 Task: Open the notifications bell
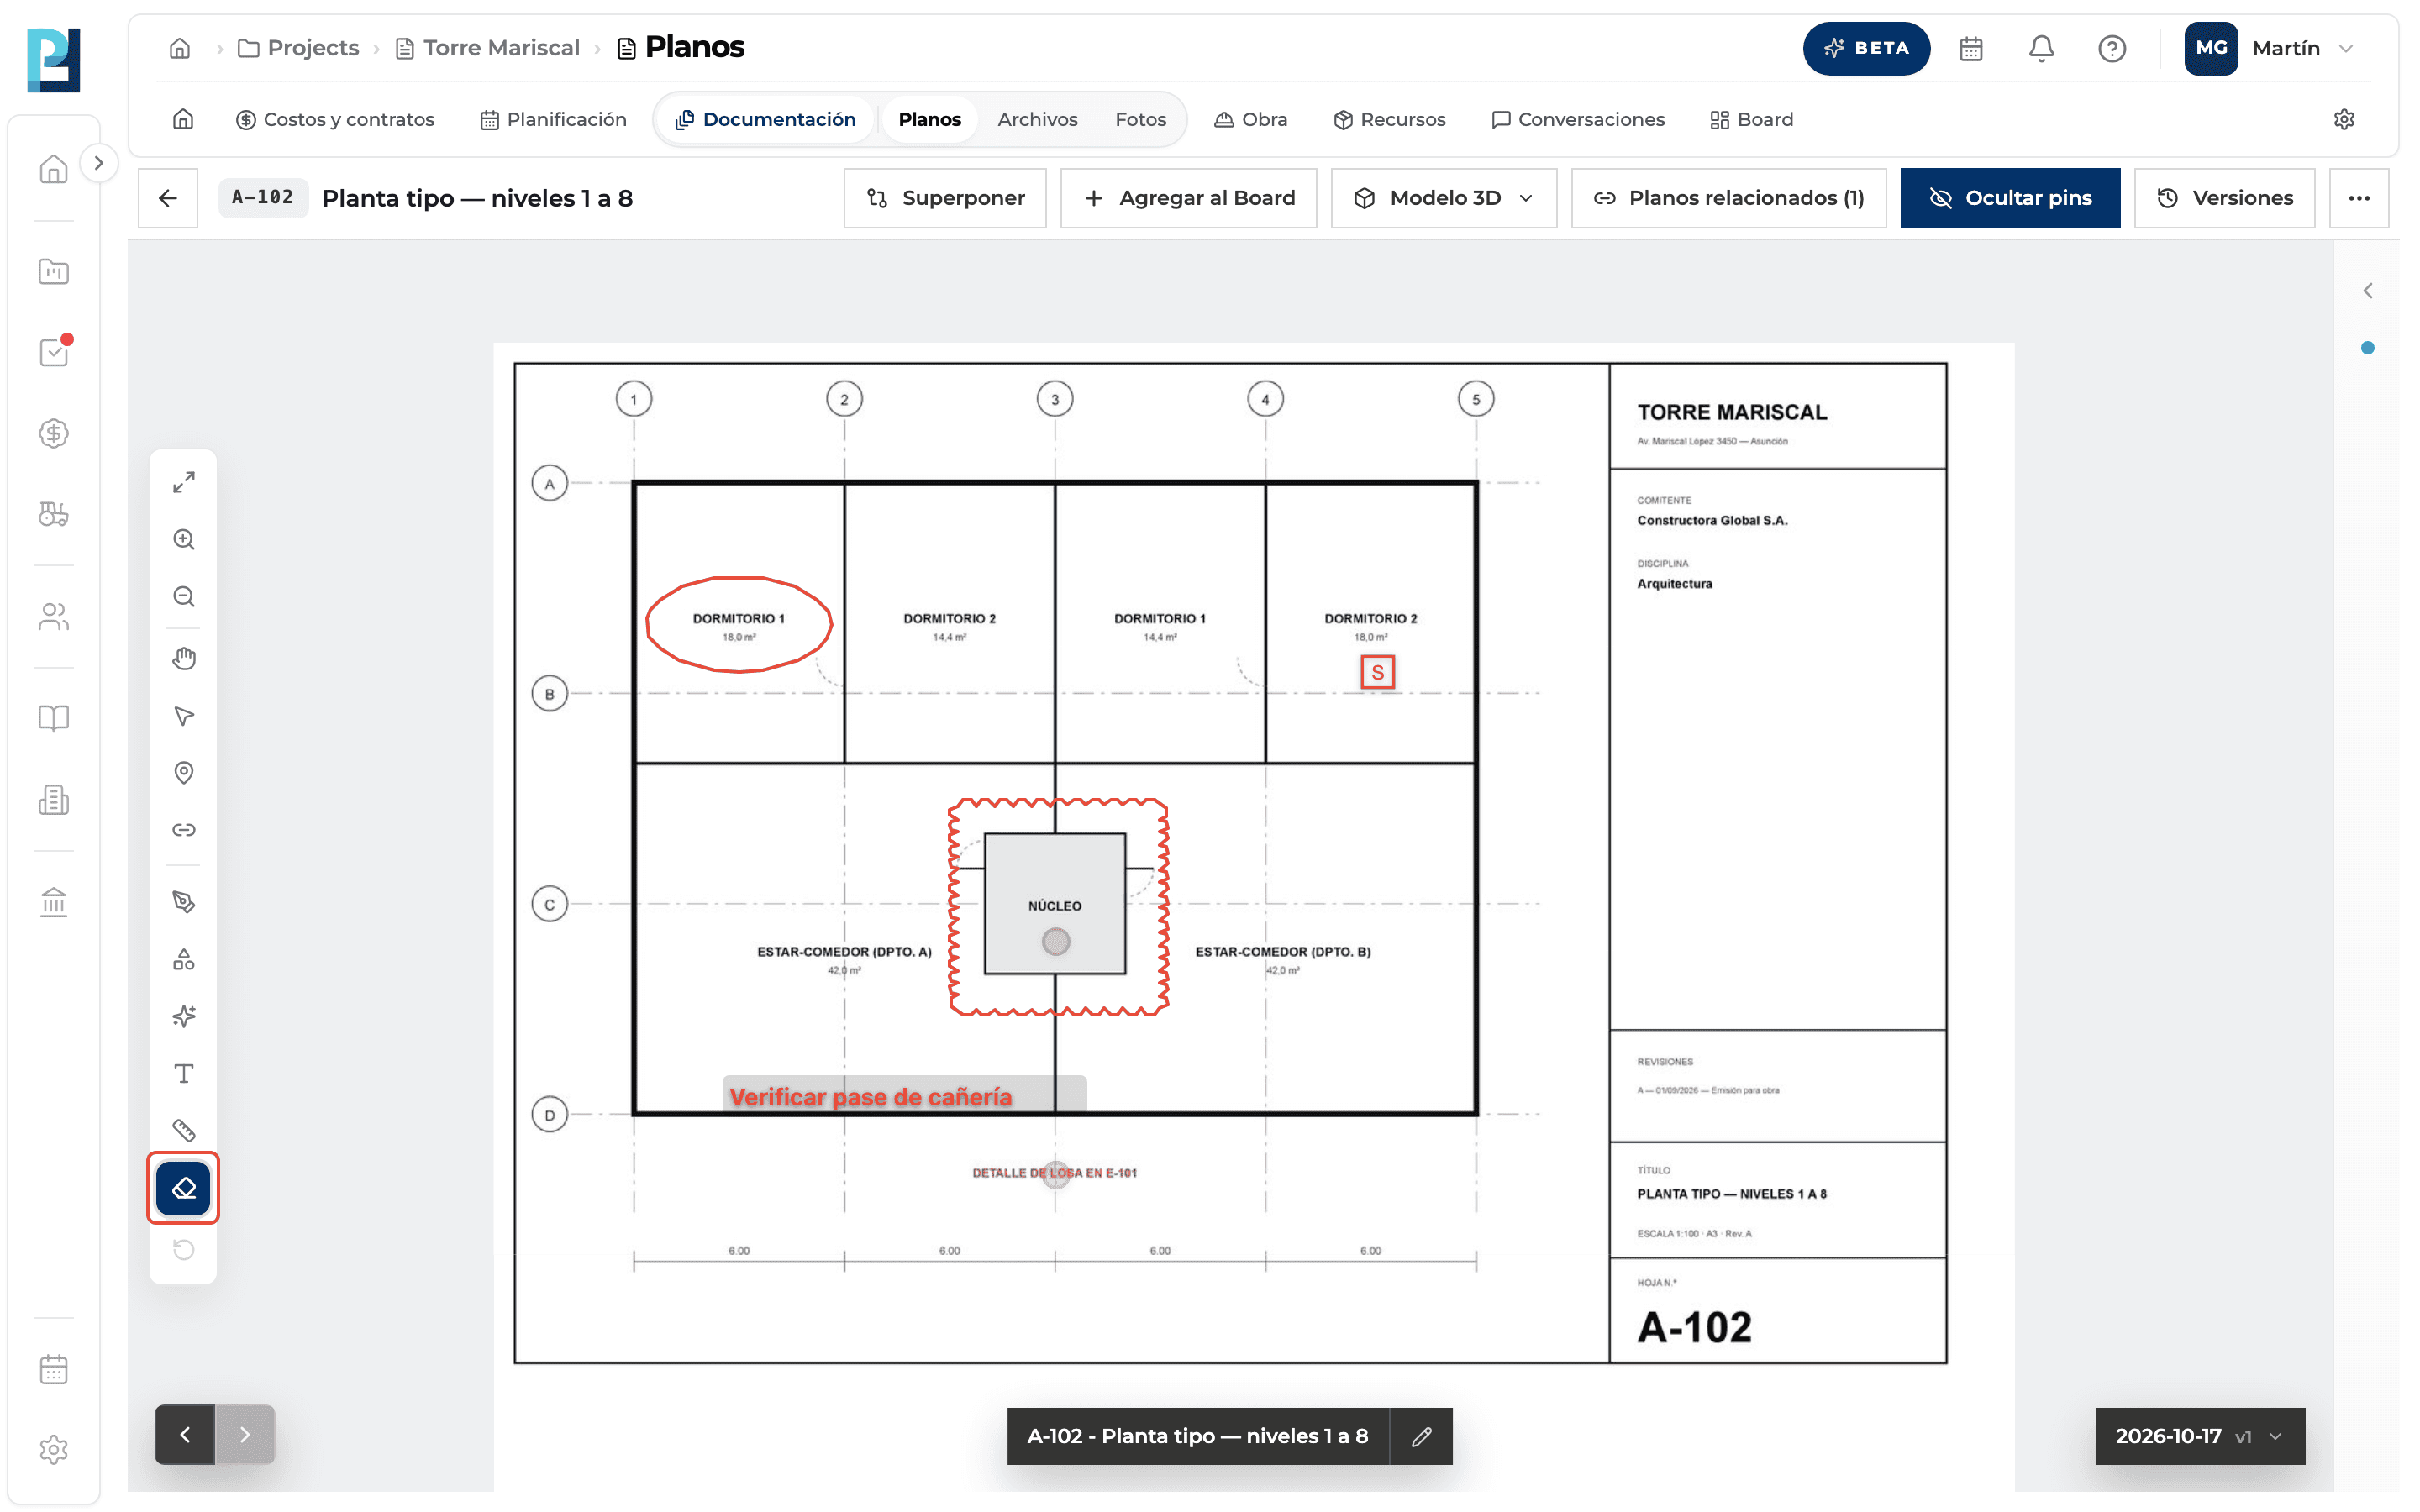2040,48
